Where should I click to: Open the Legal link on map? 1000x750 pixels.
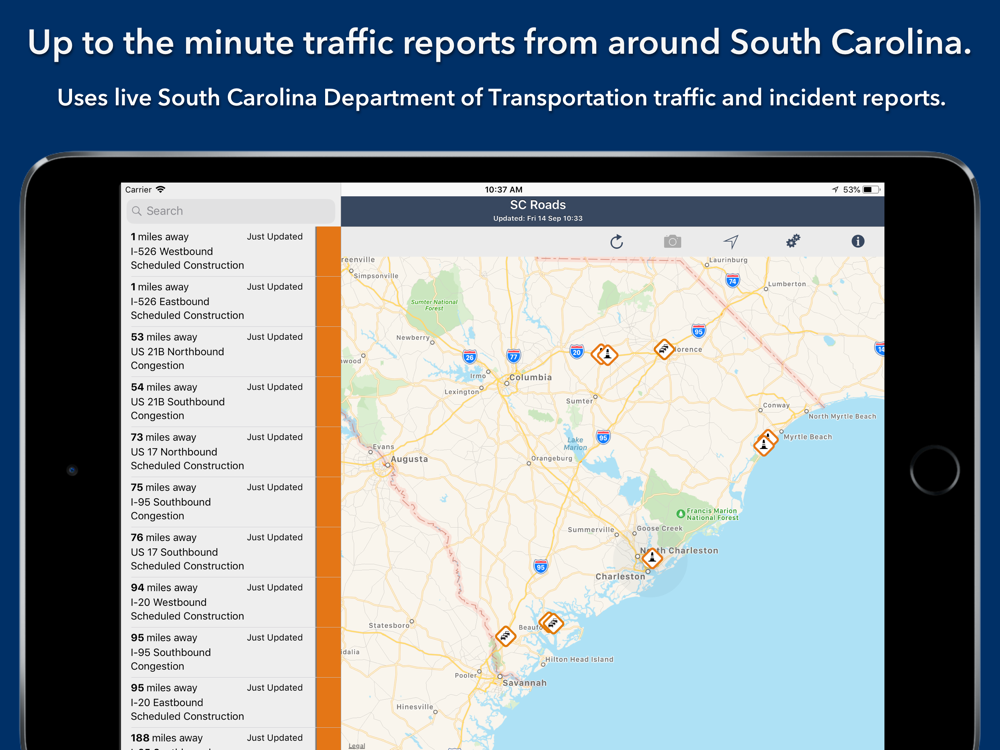357,746
